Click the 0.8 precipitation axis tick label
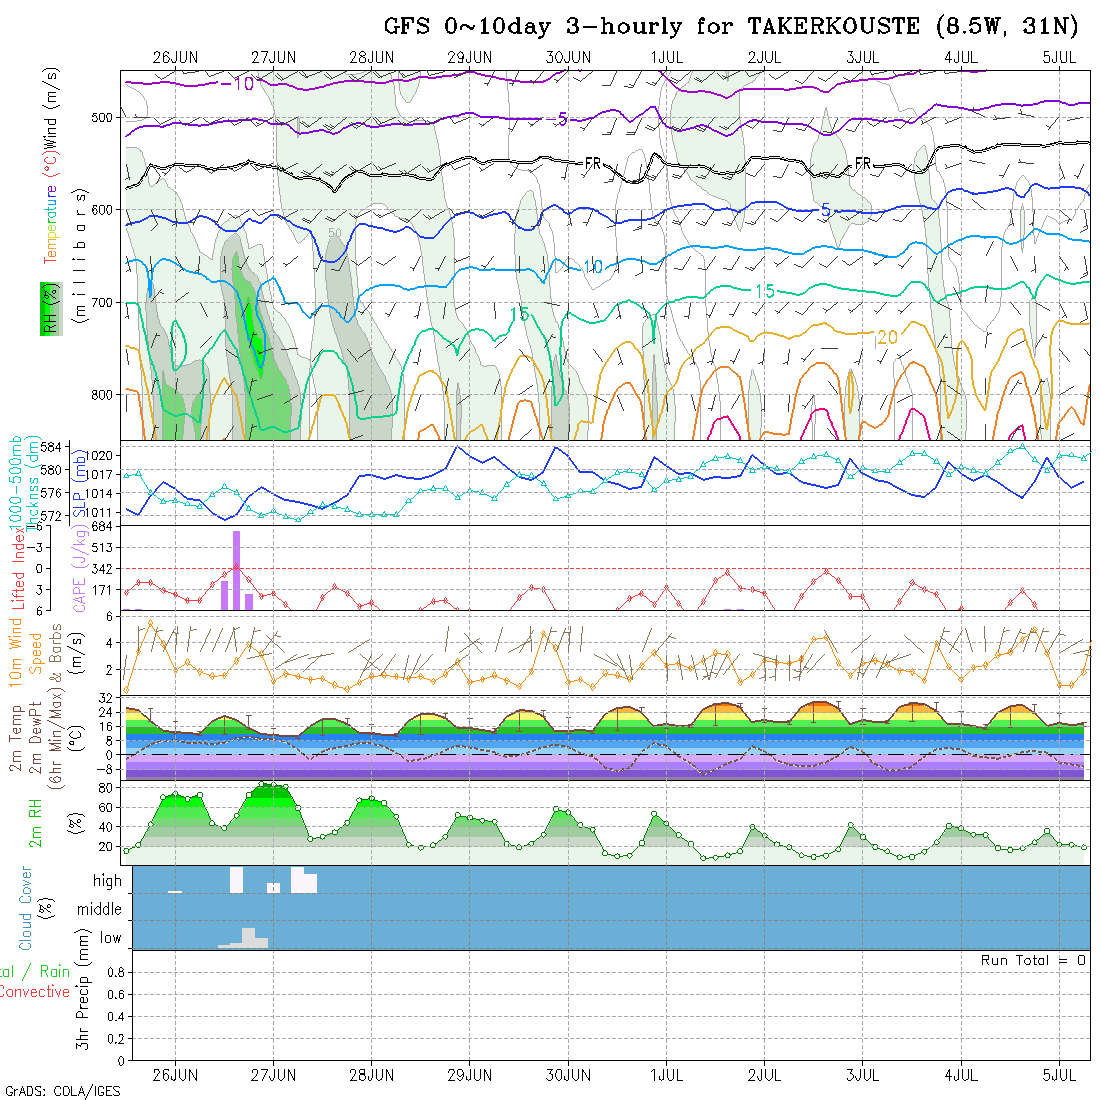1100x1100 pixels. point(113,972)
